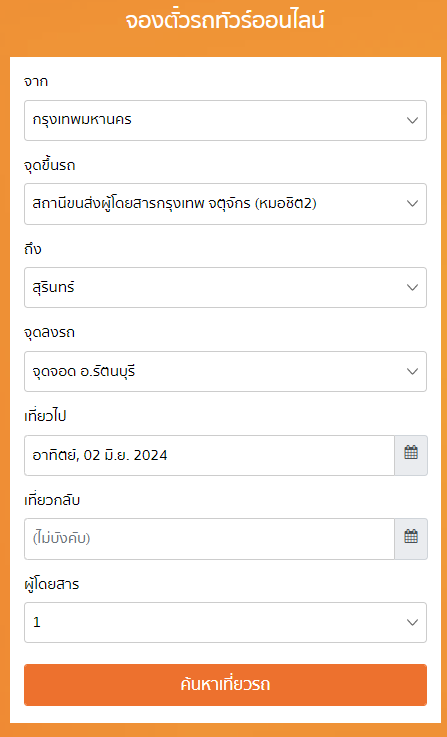Click the จุดขึ้นรถ field label
Viewport: 447px width, 737px height.
pyautogui.click(x=50, y=166)
